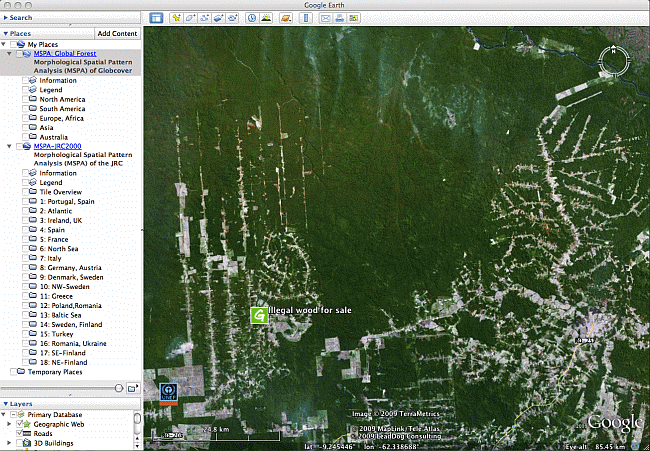The image size is (650, 451).
Task: Click the Add Path tool icon
Action: (x=204, y=18)
